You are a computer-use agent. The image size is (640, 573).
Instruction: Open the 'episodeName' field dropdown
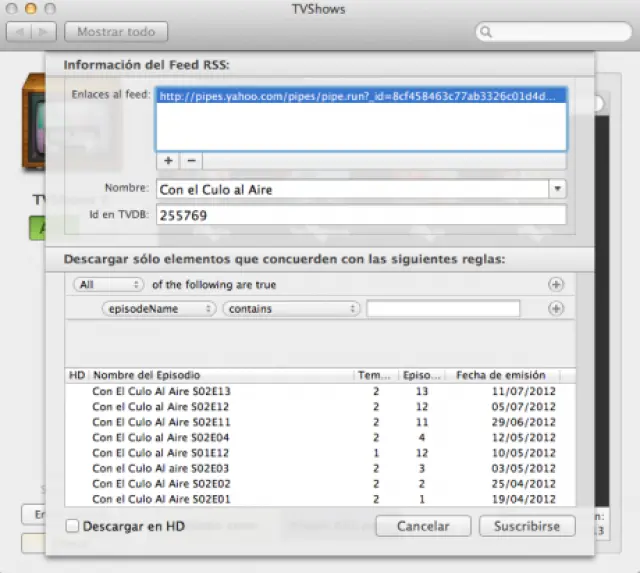(x=159, y=309)
